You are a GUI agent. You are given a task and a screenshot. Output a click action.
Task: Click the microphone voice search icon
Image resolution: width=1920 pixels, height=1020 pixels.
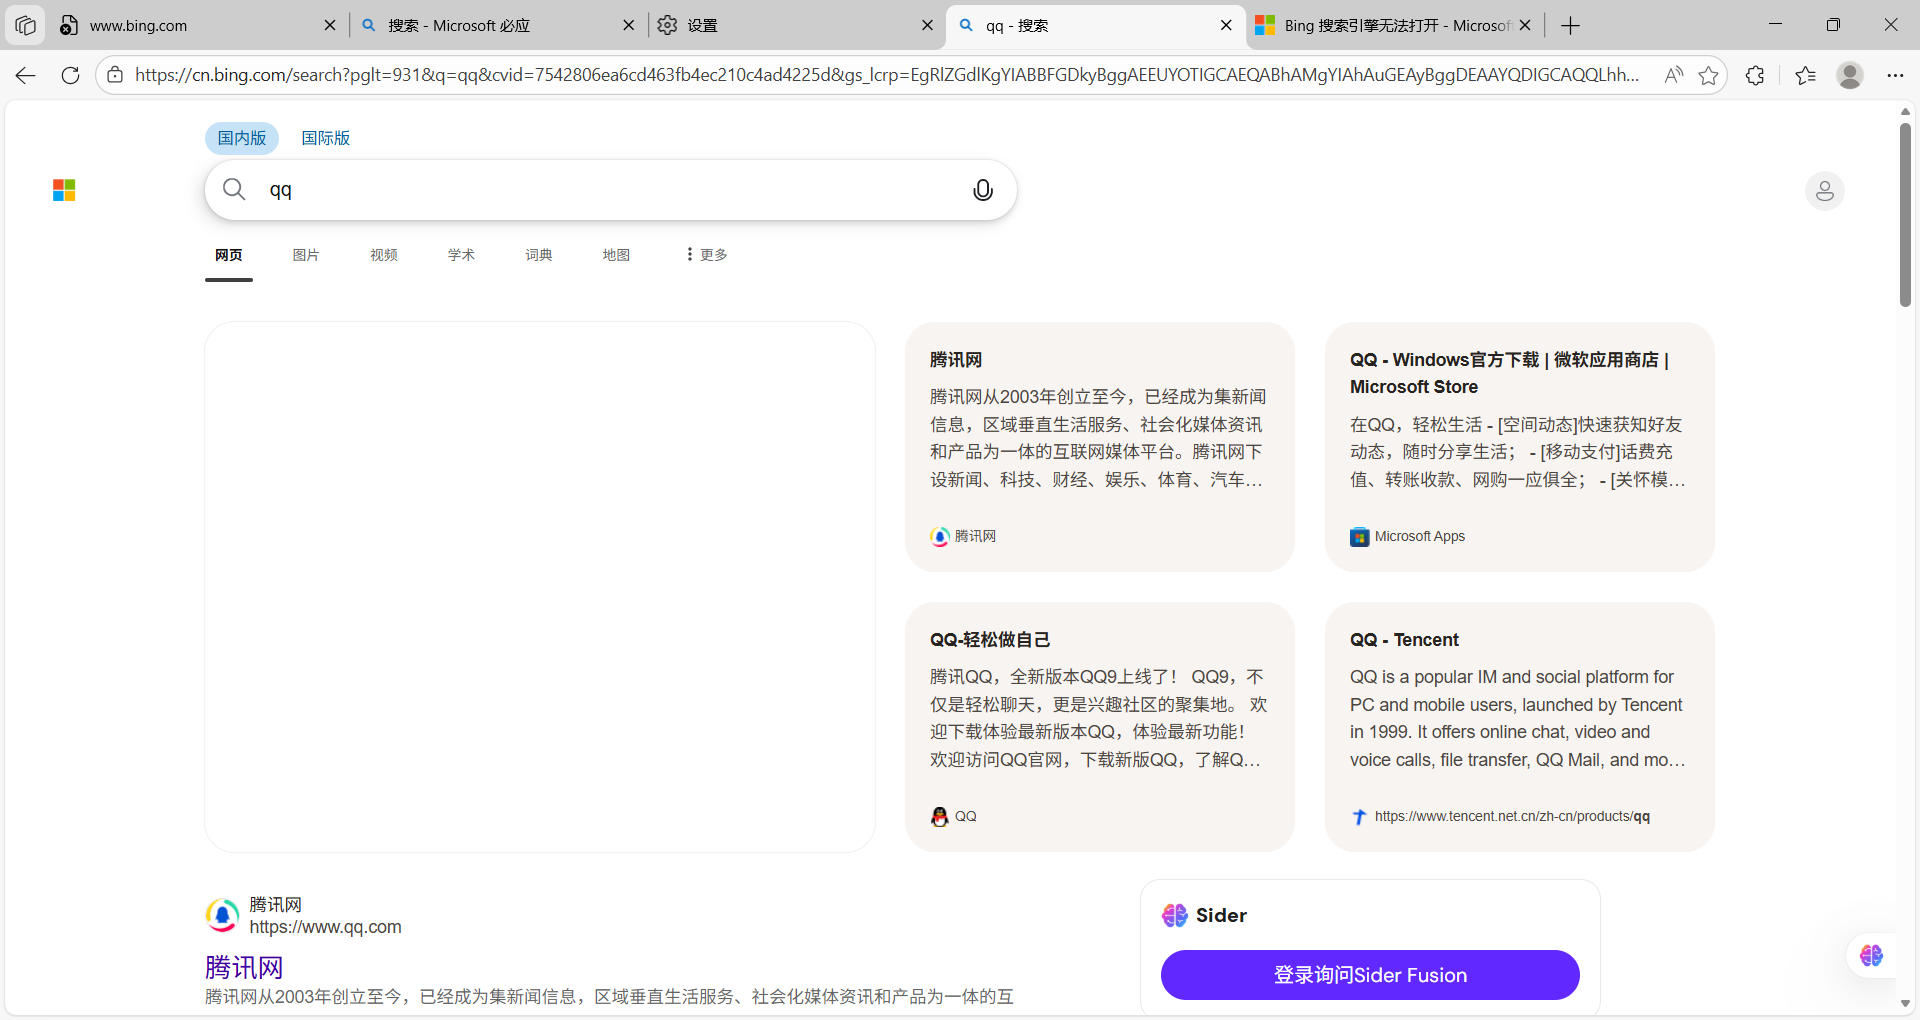983,190
